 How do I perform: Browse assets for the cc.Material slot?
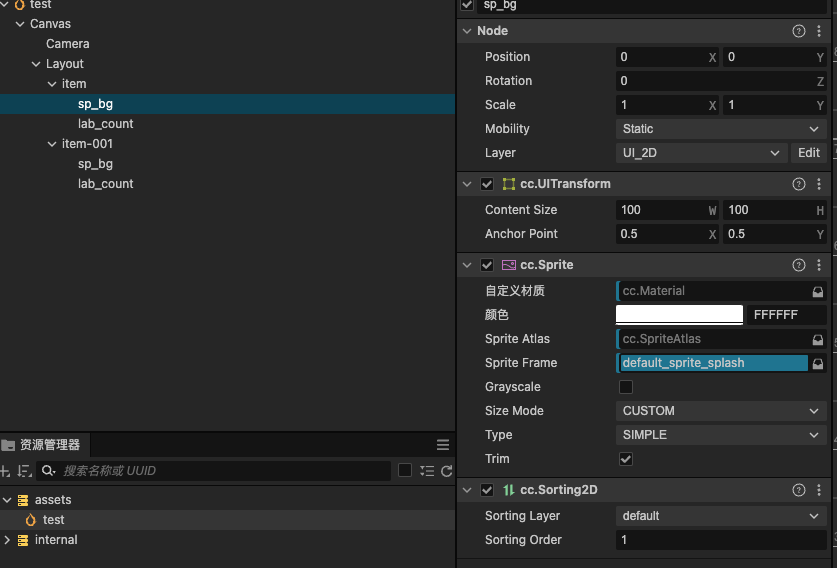click(x=817, y=291)
